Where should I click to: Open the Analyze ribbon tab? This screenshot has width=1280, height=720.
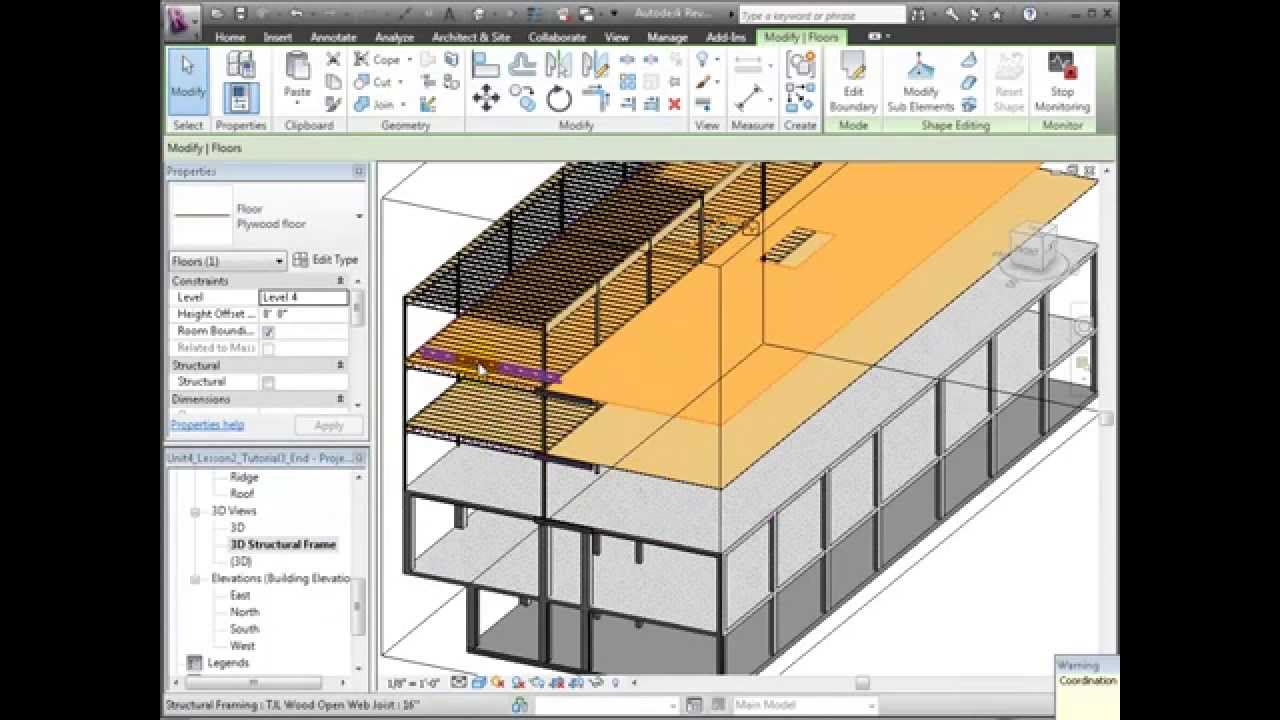394,37
